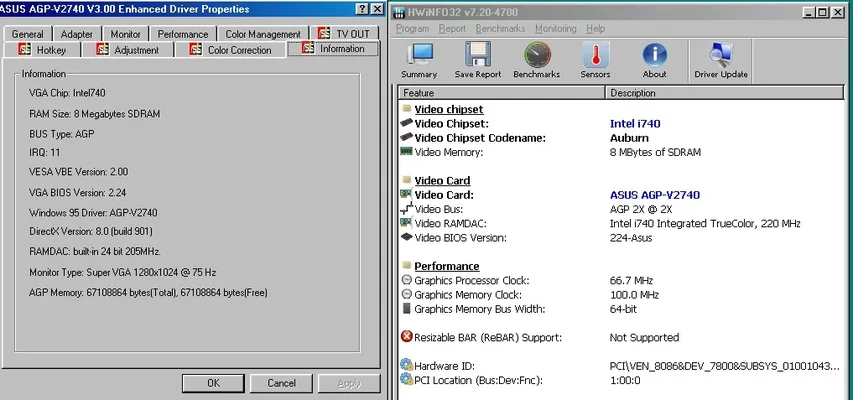Switch to the Color Management tab
This screenshot has width=853, height=400.
[x=263, y=34]
